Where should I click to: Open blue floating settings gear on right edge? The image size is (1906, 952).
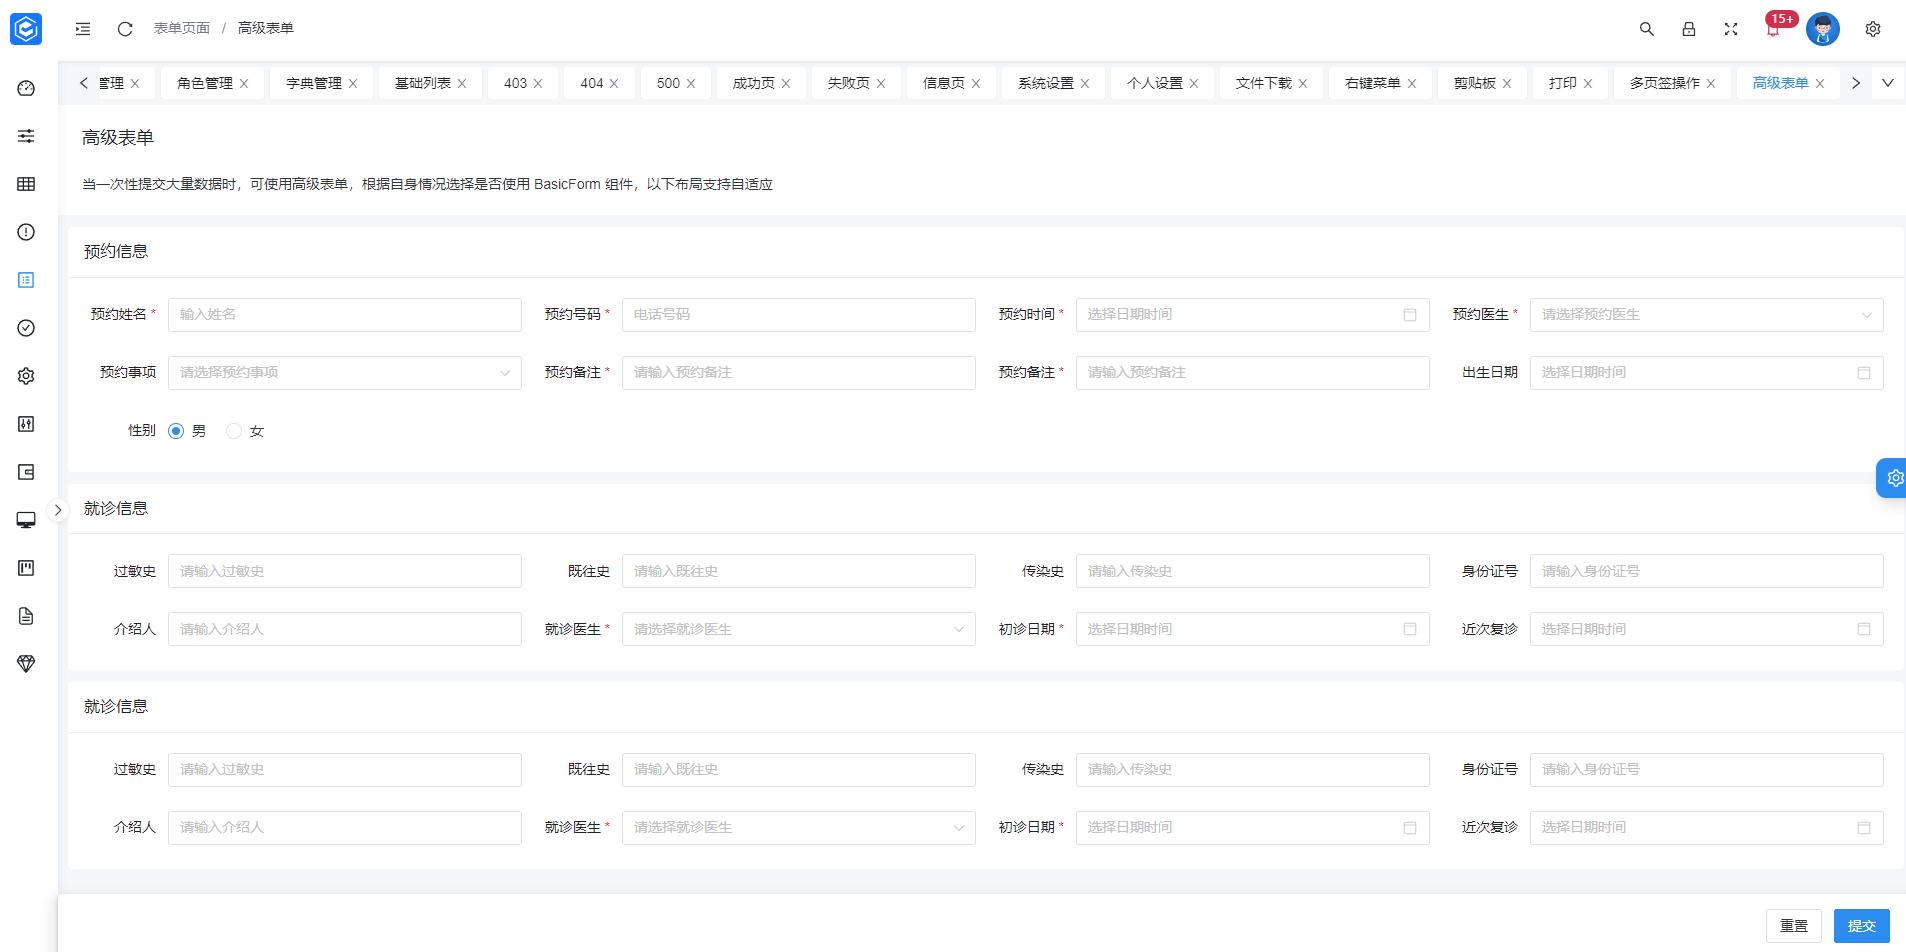[1893, 478]
